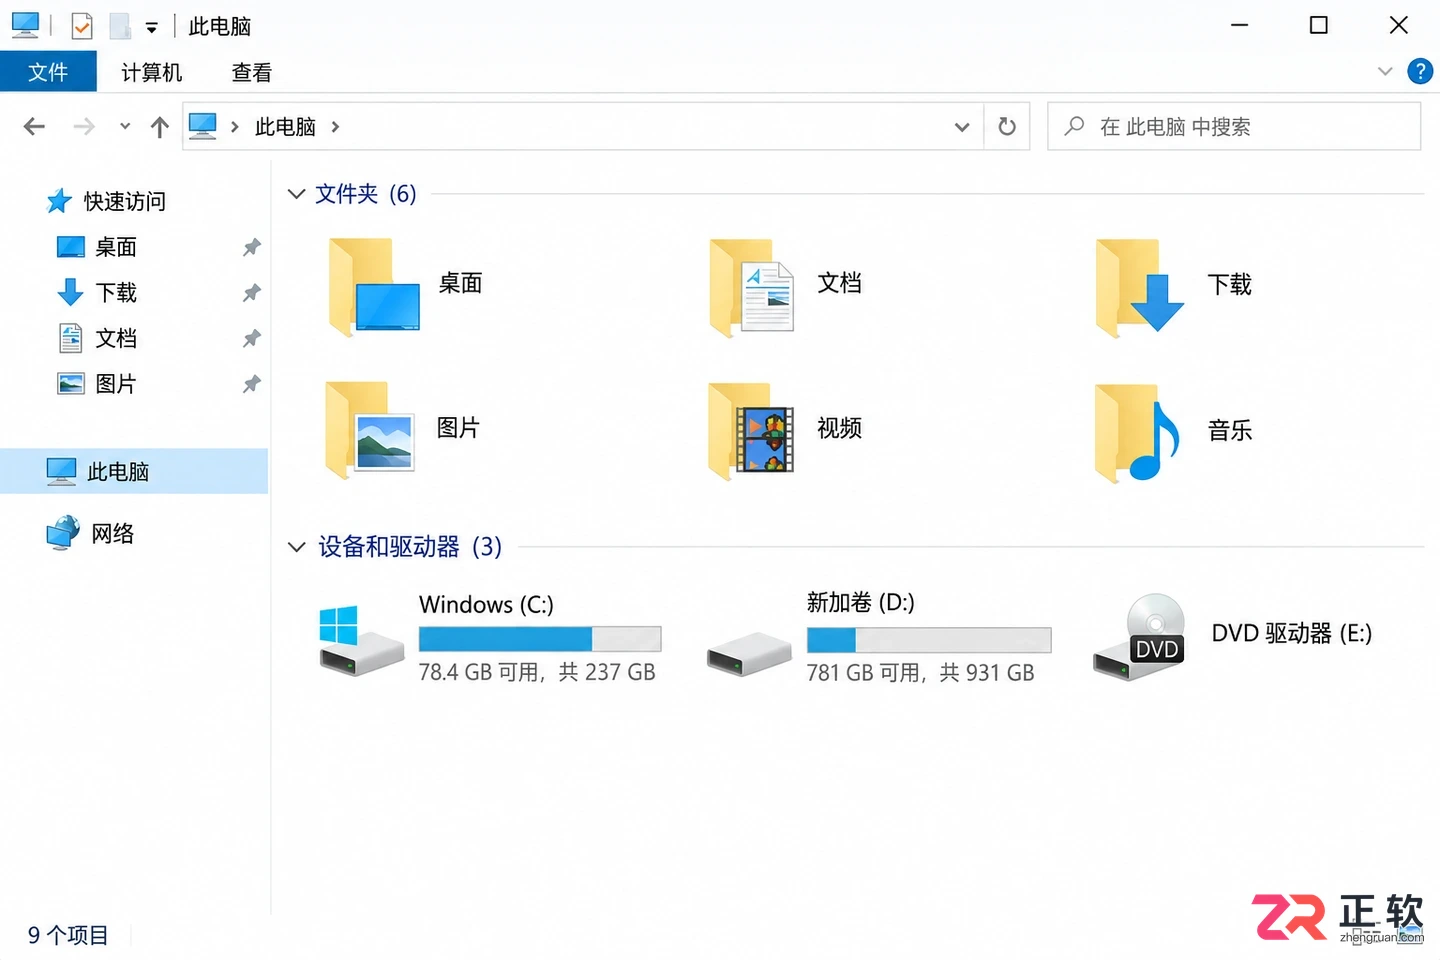Screen dimensions: 1440x960
Task: Click the pin icon beside 图片
Action: (x=252, y=384)
